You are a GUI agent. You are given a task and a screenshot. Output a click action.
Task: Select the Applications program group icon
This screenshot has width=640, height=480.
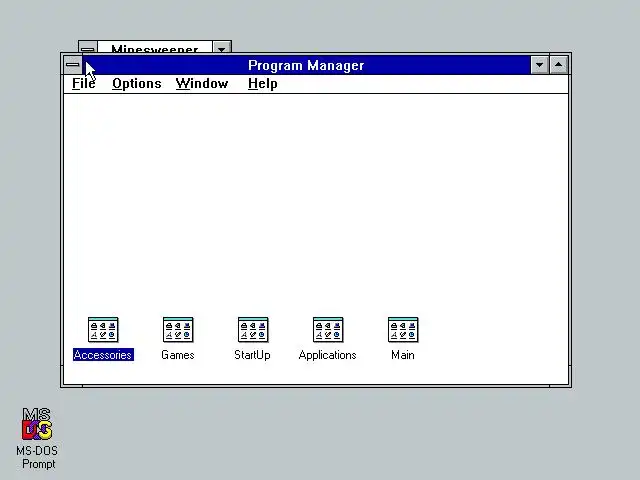point(328,330)
